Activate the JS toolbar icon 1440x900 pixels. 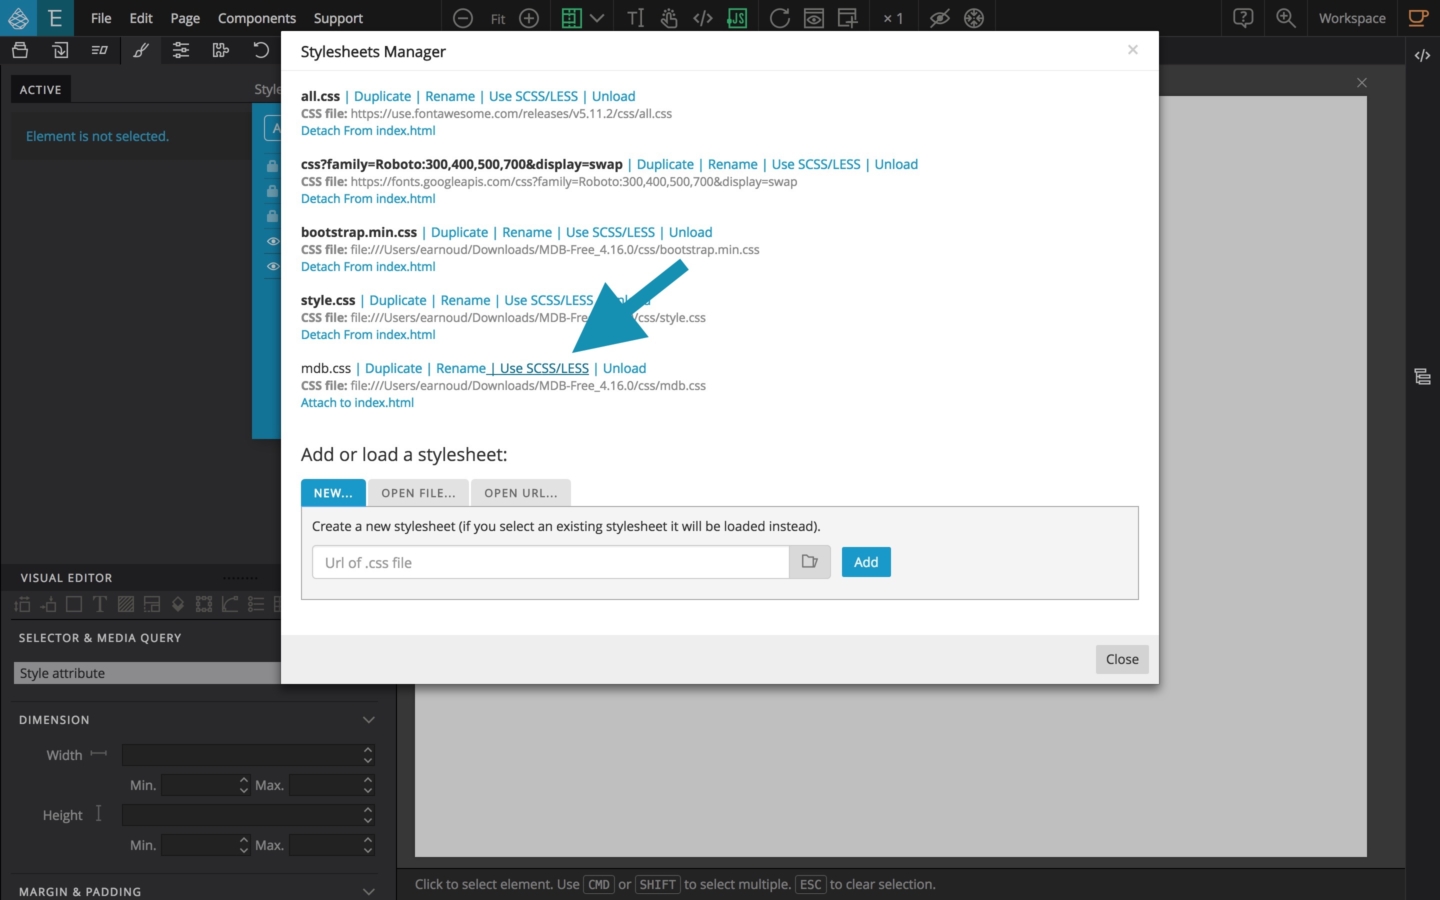click(x=738, y=17)
